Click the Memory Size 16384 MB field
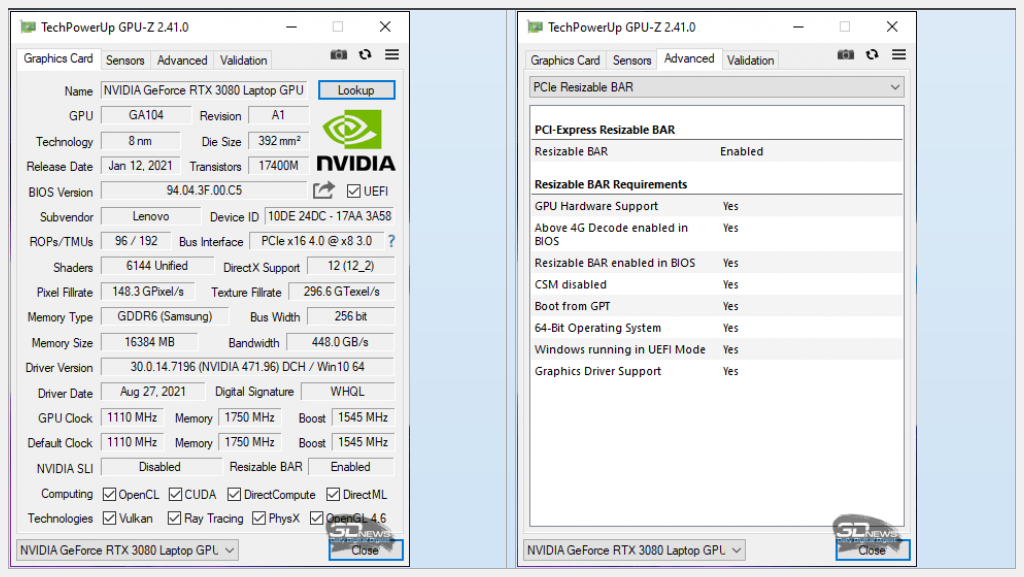Image resolution: width=1024 pixels, height=577 pixels. click(x=150, y=342)
